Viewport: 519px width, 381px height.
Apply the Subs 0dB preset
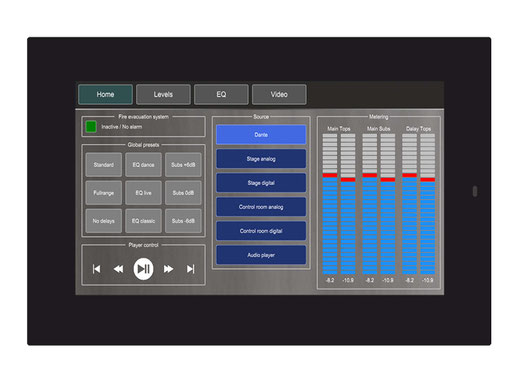183,193
